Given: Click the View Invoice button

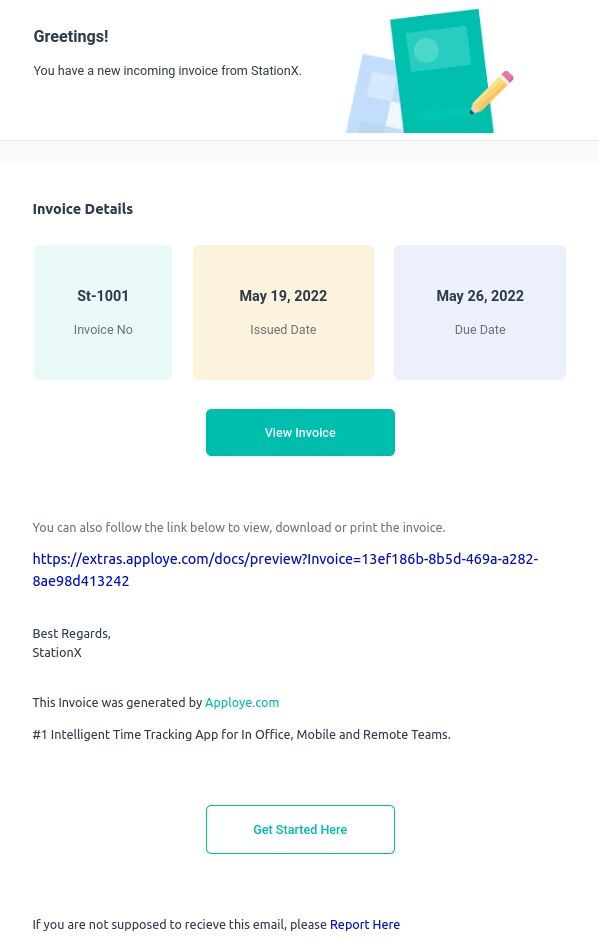Looking at the screenshot, I should 300,432.
